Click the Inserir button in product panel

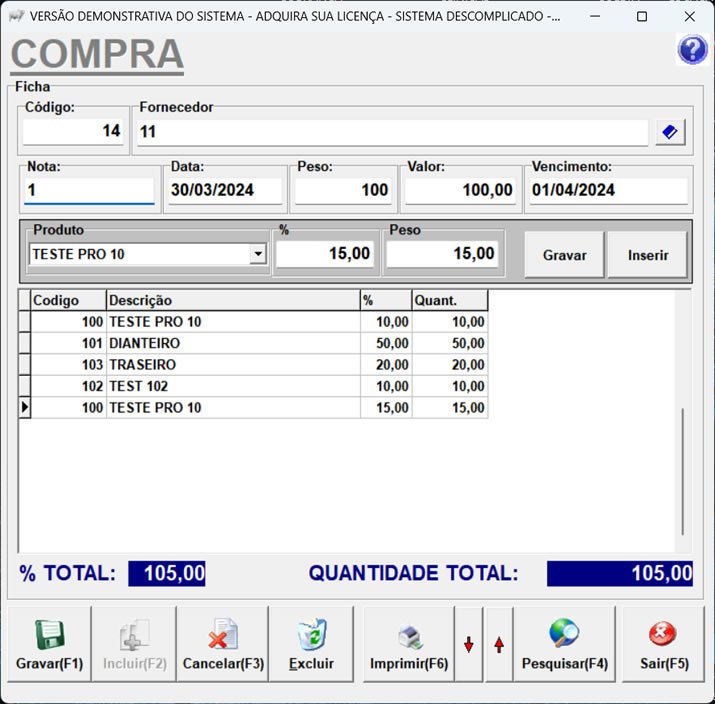point(648,255)
